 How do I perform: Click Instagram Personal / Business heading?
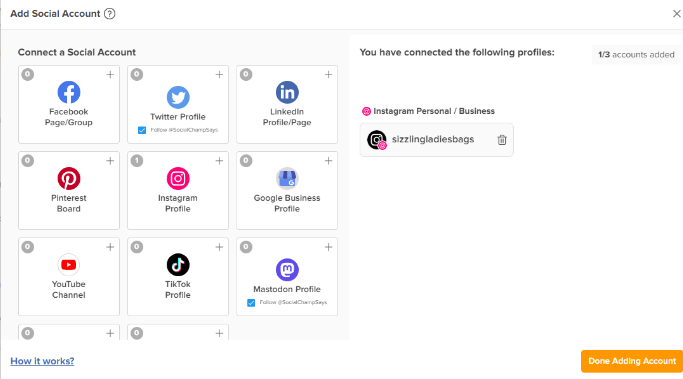click(x=434, y=111)
